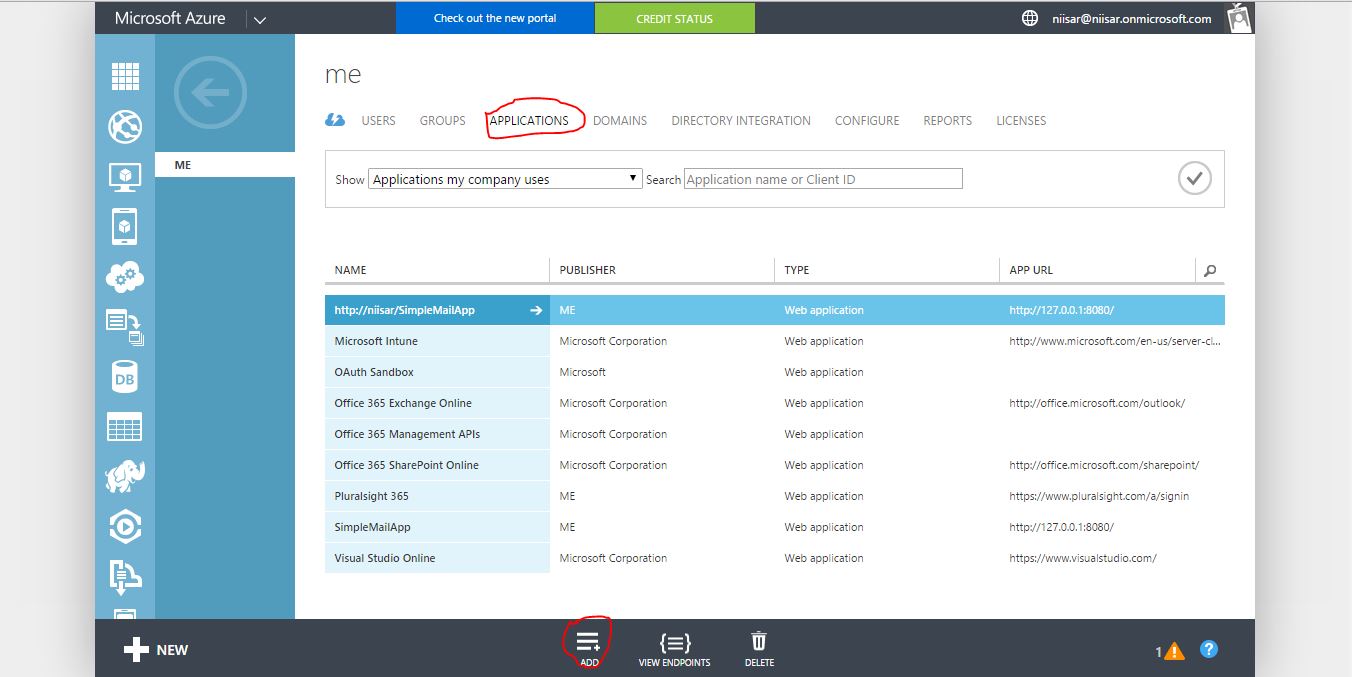1352x677 pixels.
Task: Expand the Microsoft Azure header dropdown chevron
Action: pos(260,19)
